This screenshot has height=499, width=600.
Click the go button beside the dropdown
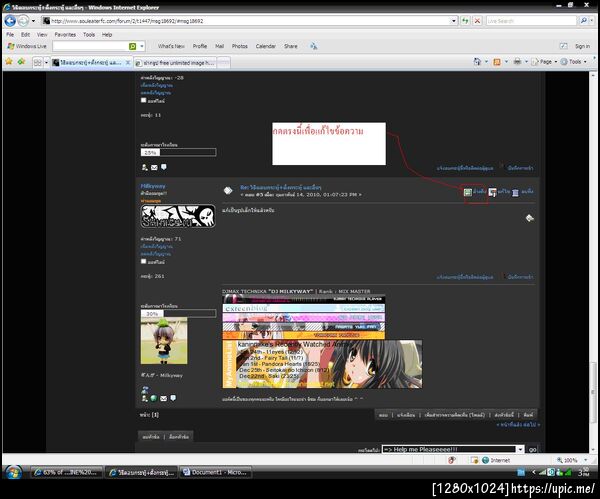[532, 450]
